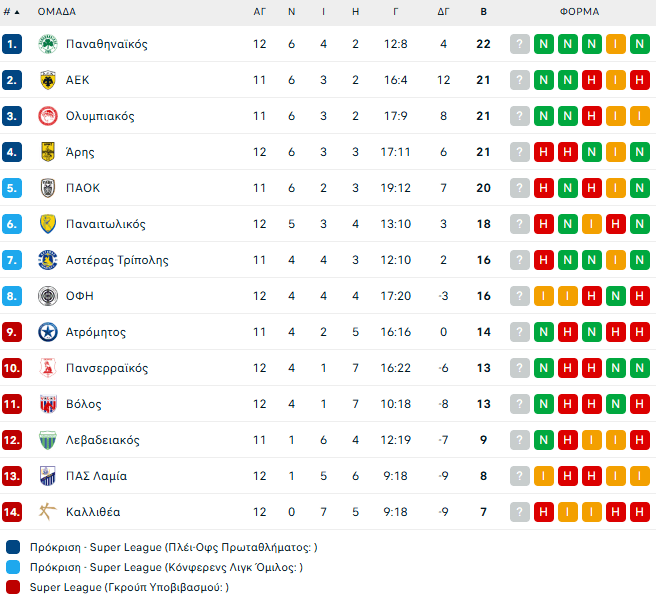
Task: Click the Ατρόμητος star crest icon
Action: pyautogui.click(x=47, y=332)
